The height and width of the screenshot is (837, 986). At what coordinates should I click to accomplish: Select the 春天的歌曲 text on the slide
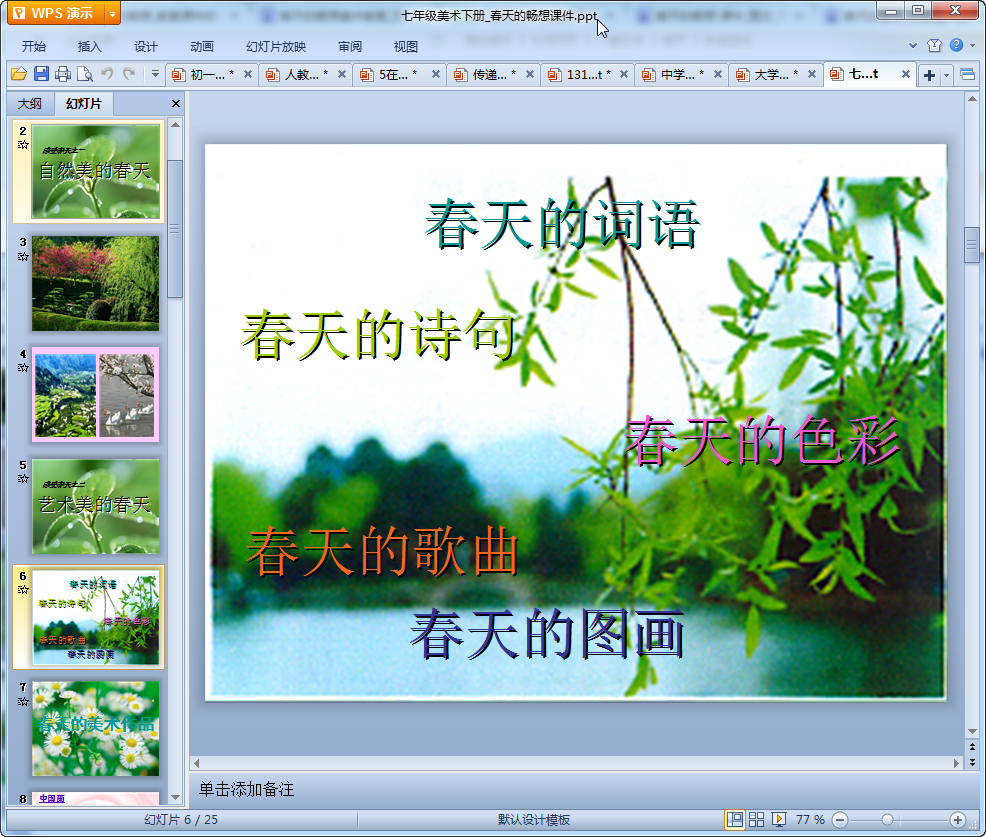[x=382, y=552]
